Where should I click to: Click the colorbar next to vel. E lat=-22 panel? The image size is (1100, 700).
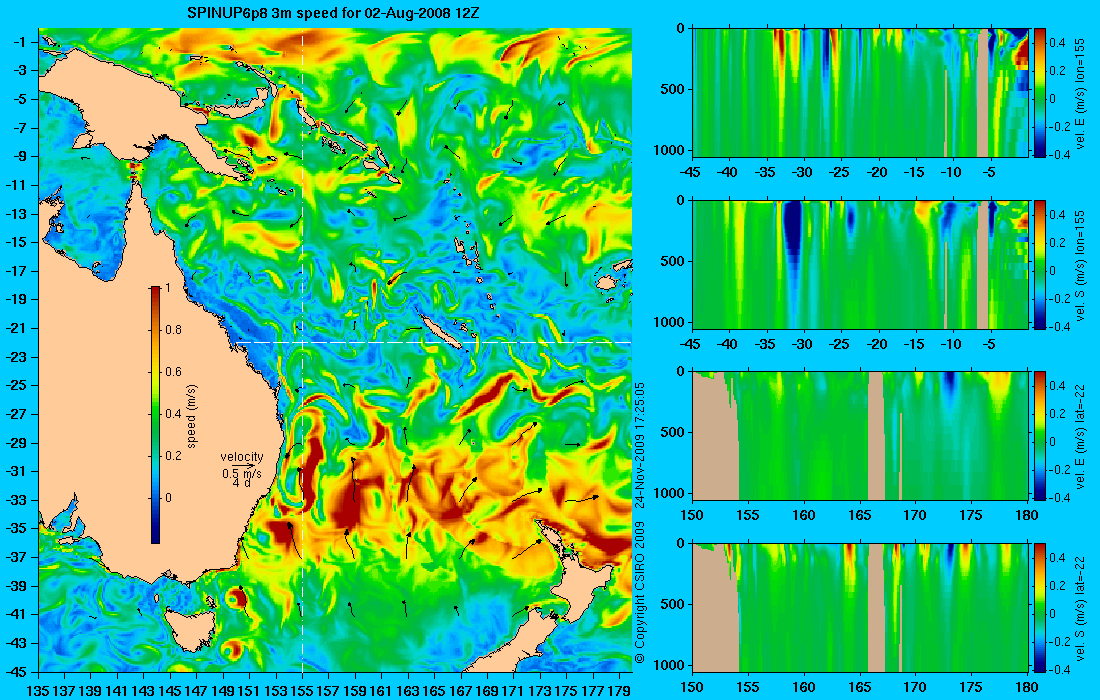coord(1039,436)
